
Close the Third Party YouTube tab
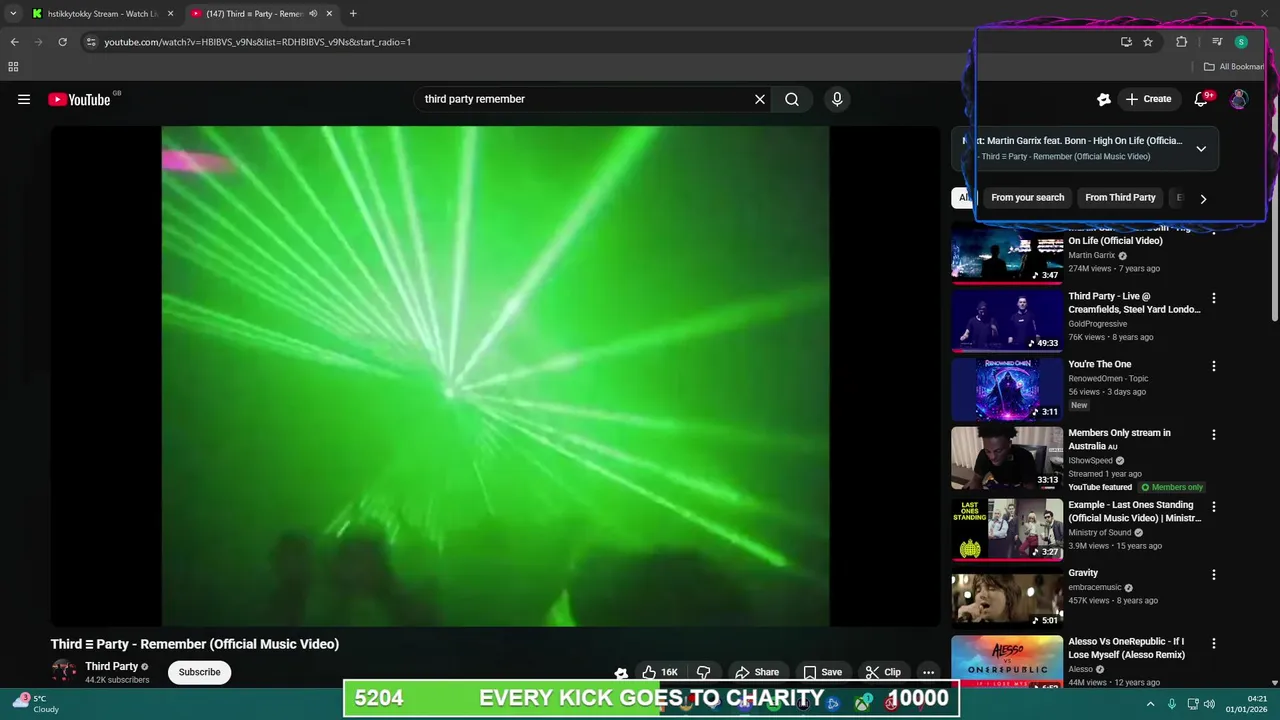[x=329, y=14]
